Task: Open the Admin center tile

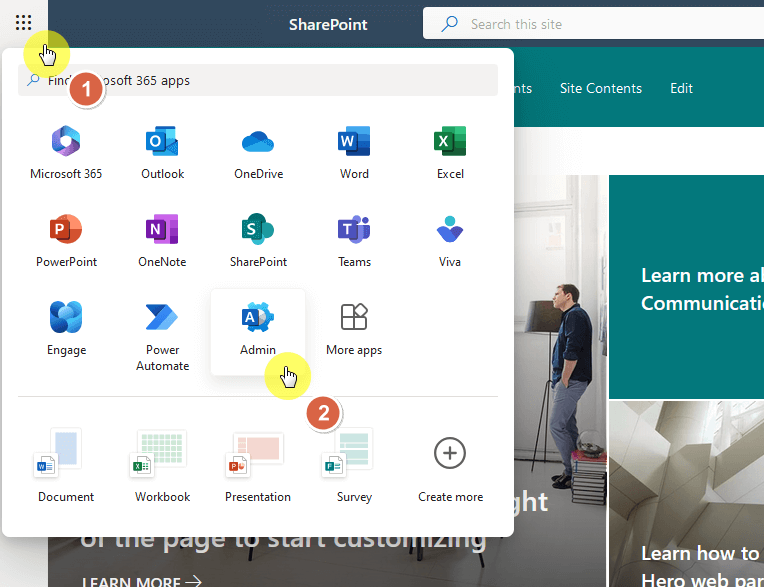Action: point(258,331)
